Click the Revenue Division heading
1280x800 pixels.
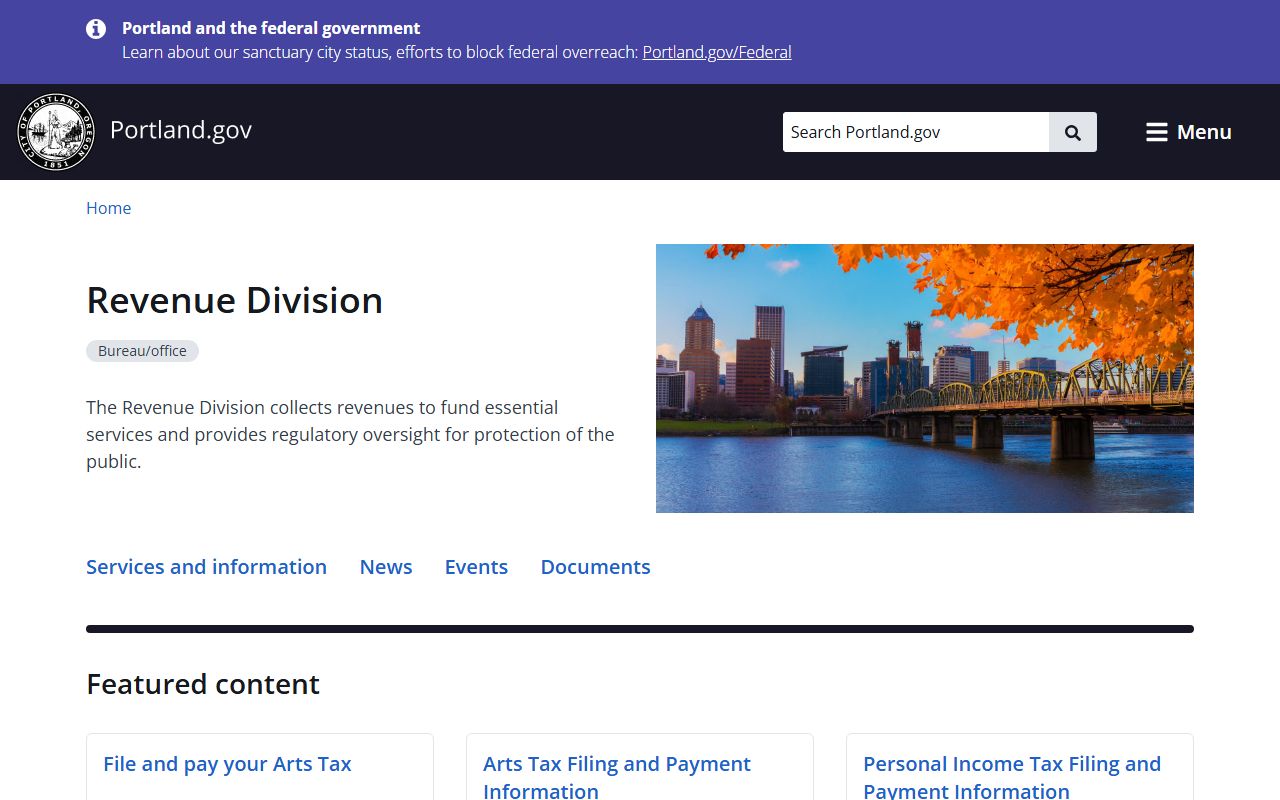point(235,300)
